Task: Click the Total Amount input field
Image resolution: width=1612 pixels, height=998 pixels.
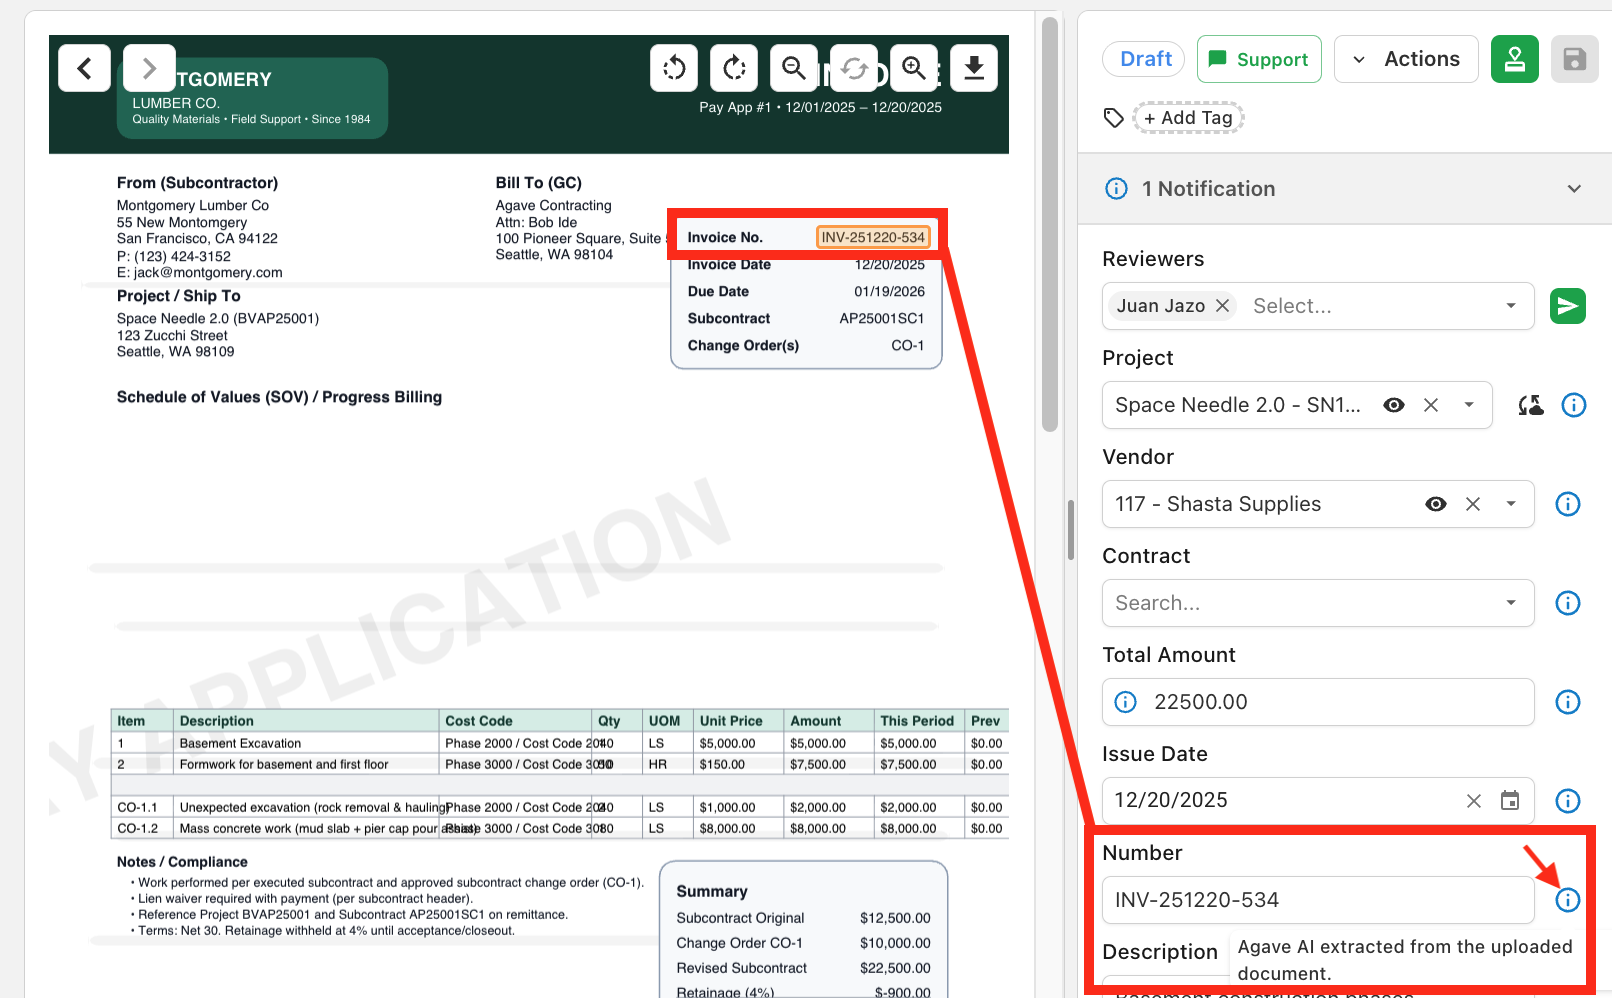Action: [x=1318, y=702]
